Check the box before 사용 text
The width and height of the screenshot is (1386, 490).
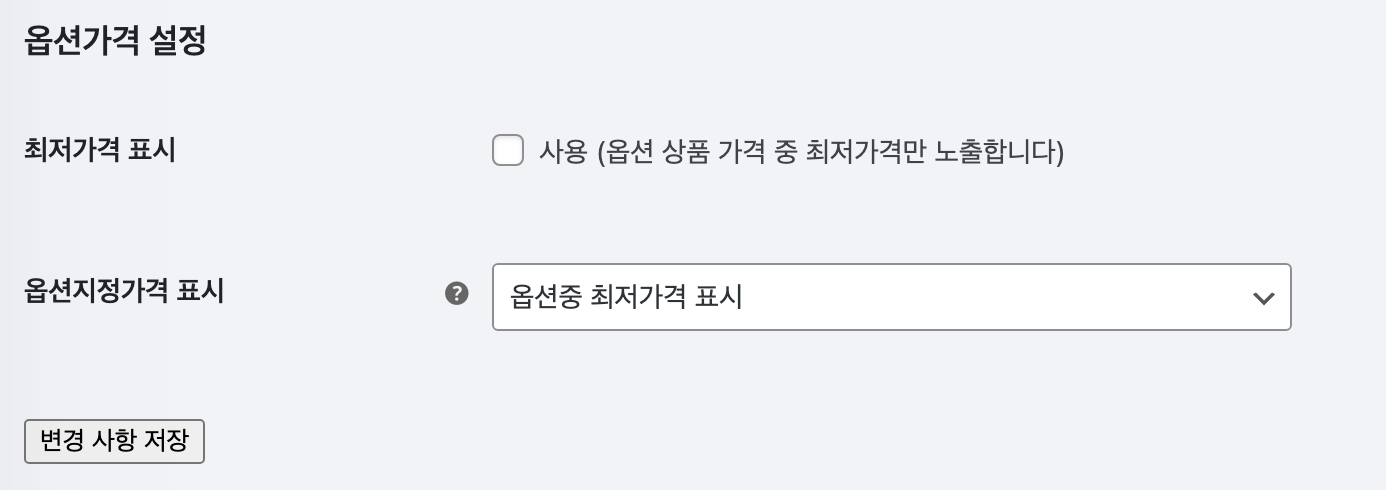point(508,152)
